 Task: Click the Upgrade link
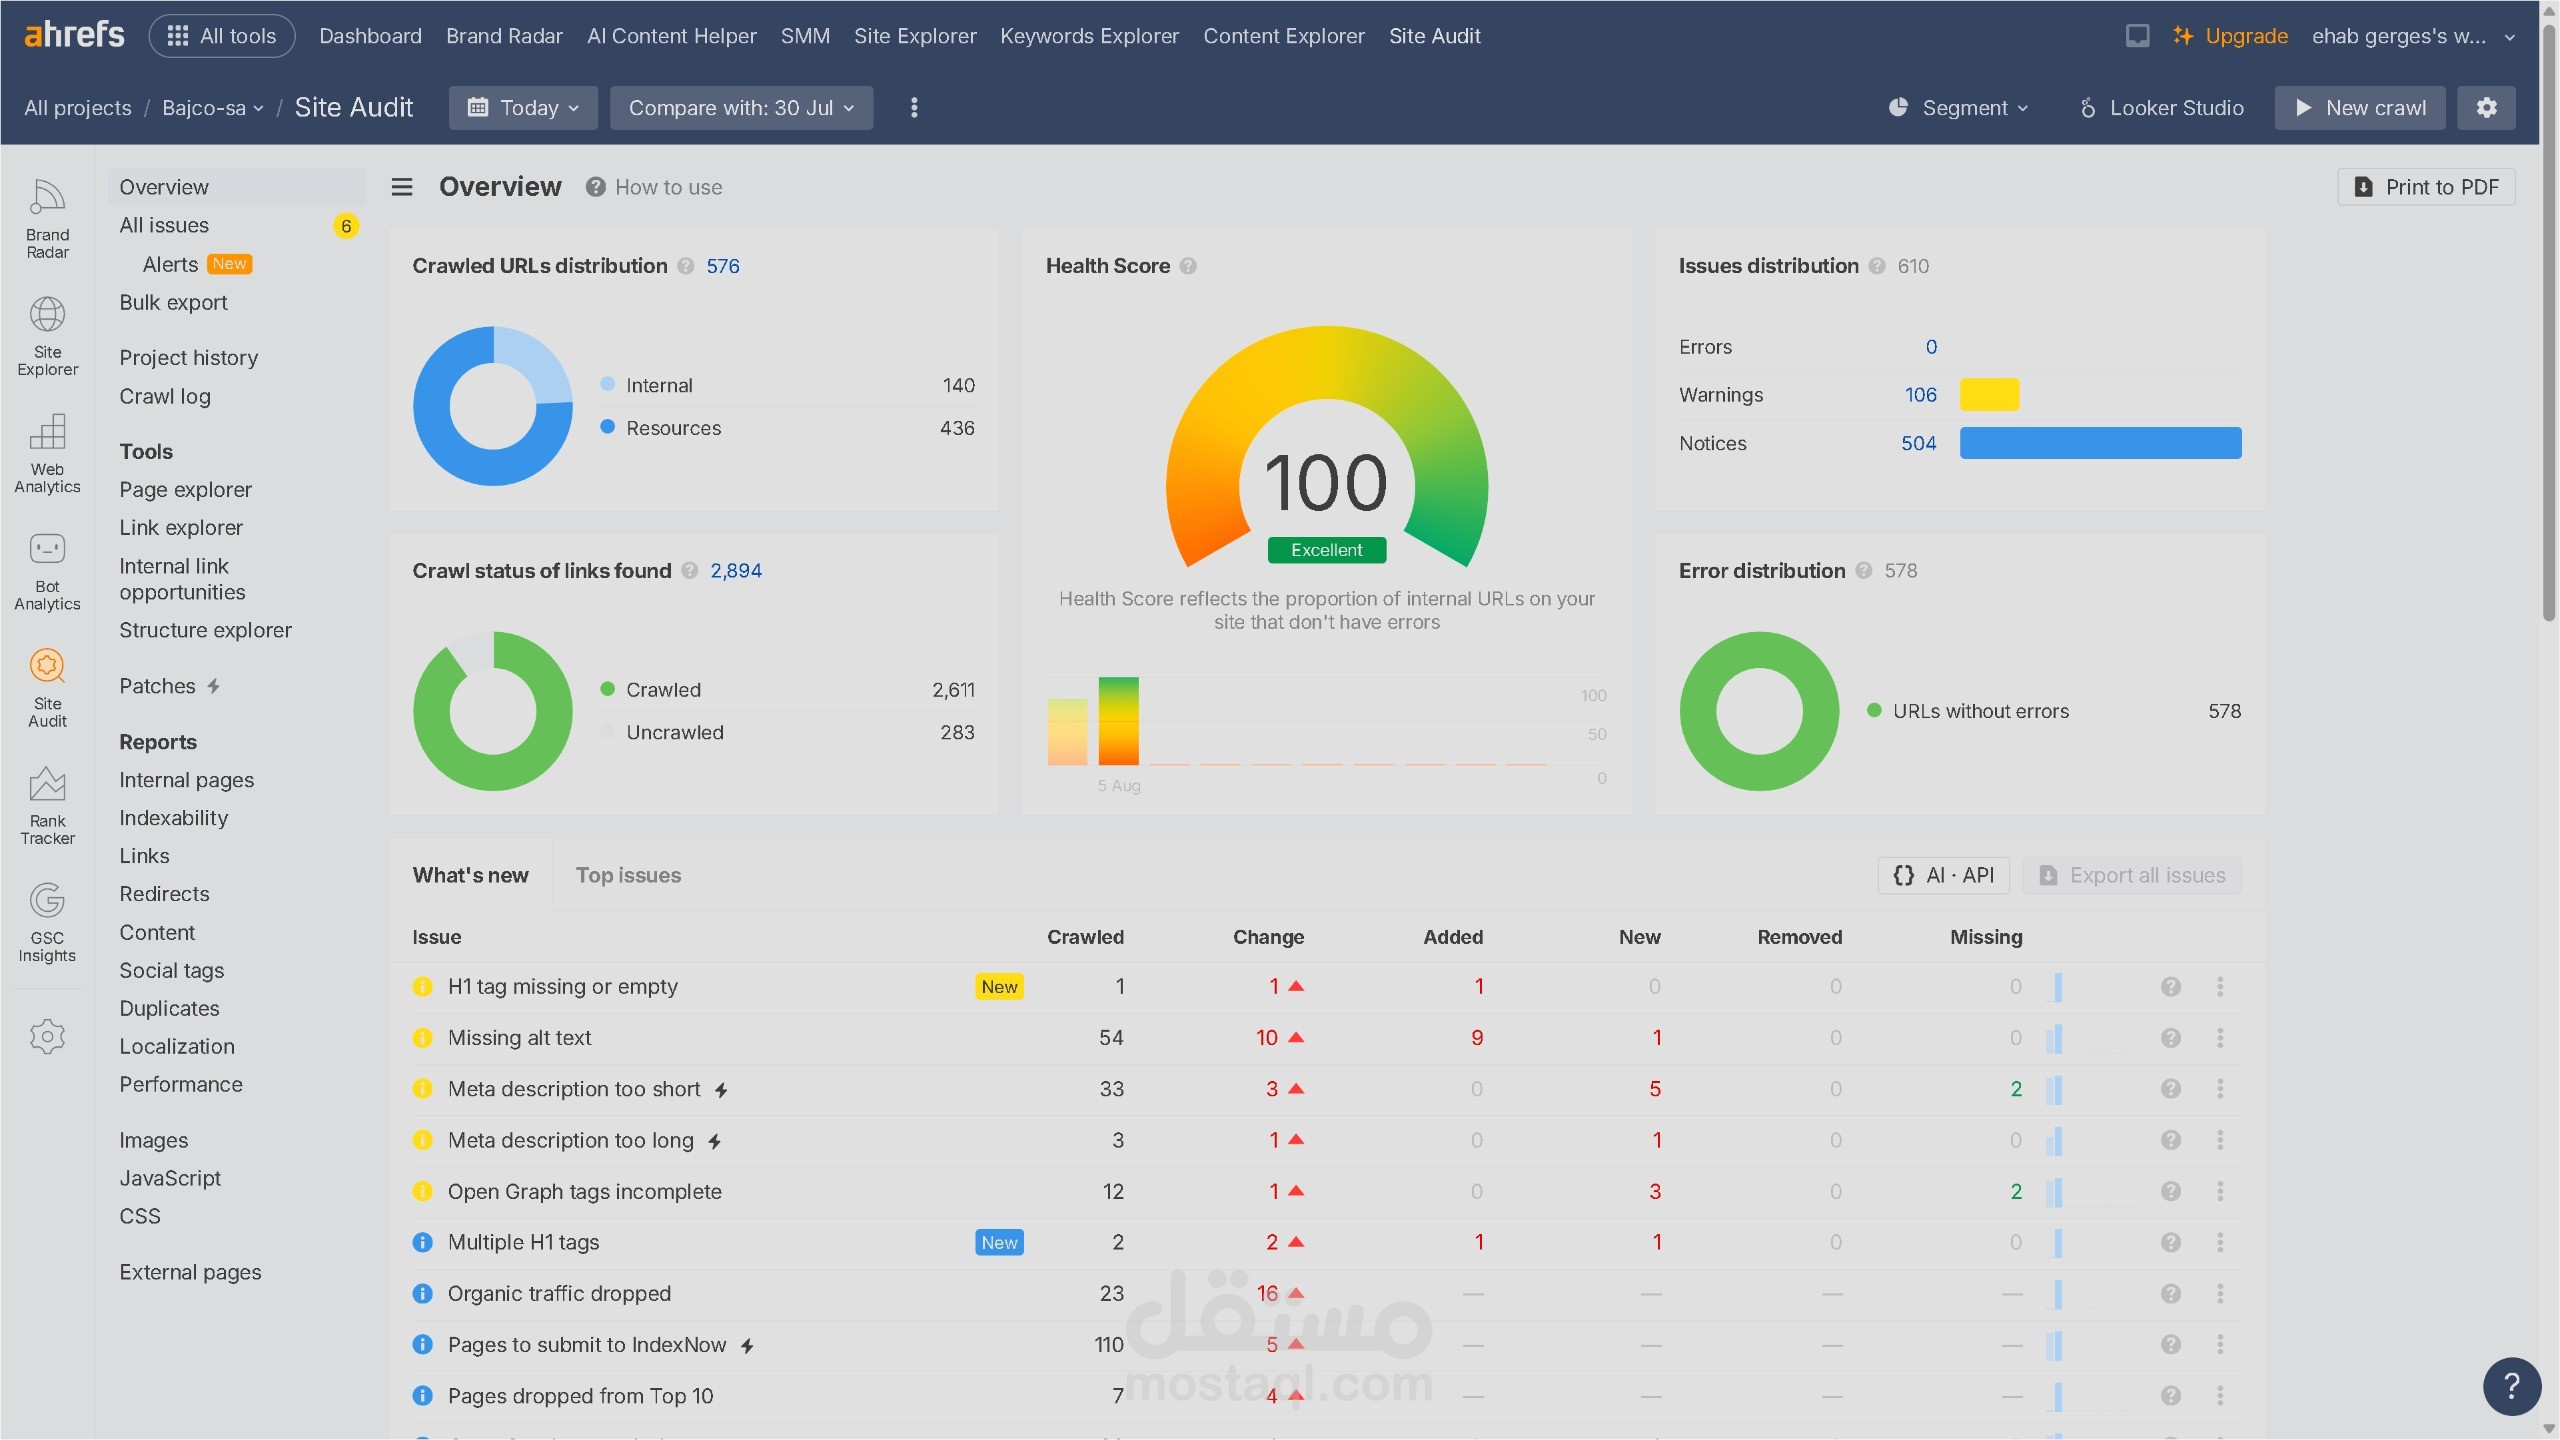click(x=2230, y=36)
